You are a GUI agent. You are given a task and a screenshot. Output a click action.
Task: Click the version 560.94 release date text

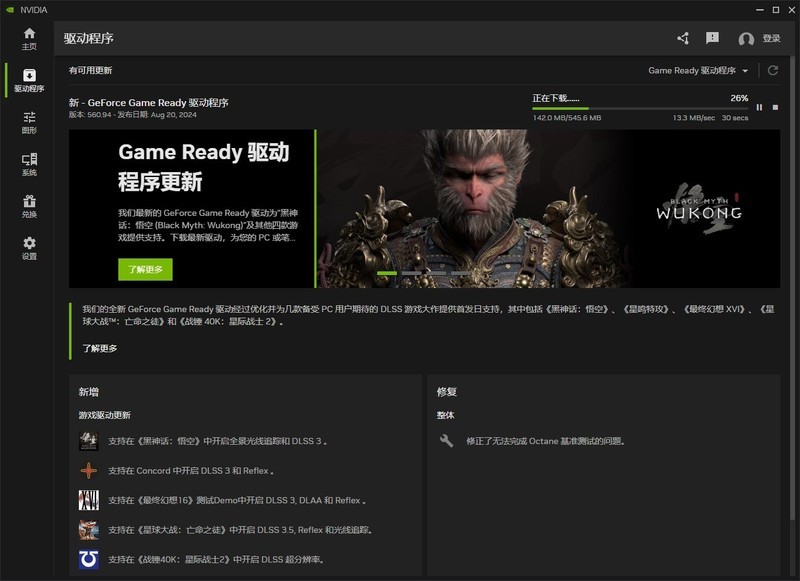pos(133,115)
